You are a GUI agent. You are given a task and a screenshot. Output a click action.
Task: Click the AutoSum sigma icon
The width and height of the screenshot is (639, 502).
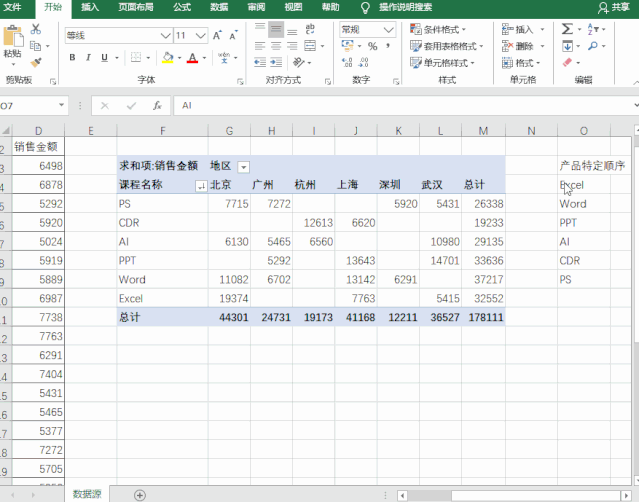(x=567, y=29)
